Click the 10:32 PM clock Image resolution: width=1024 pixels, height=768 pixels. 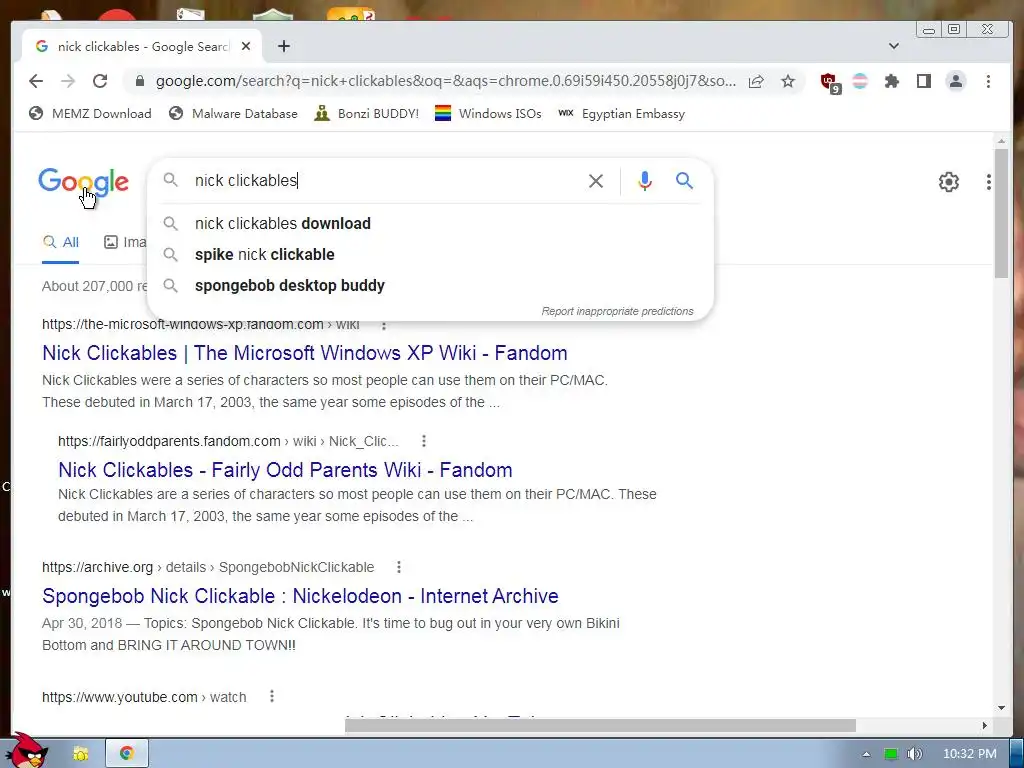pos(970,754)
